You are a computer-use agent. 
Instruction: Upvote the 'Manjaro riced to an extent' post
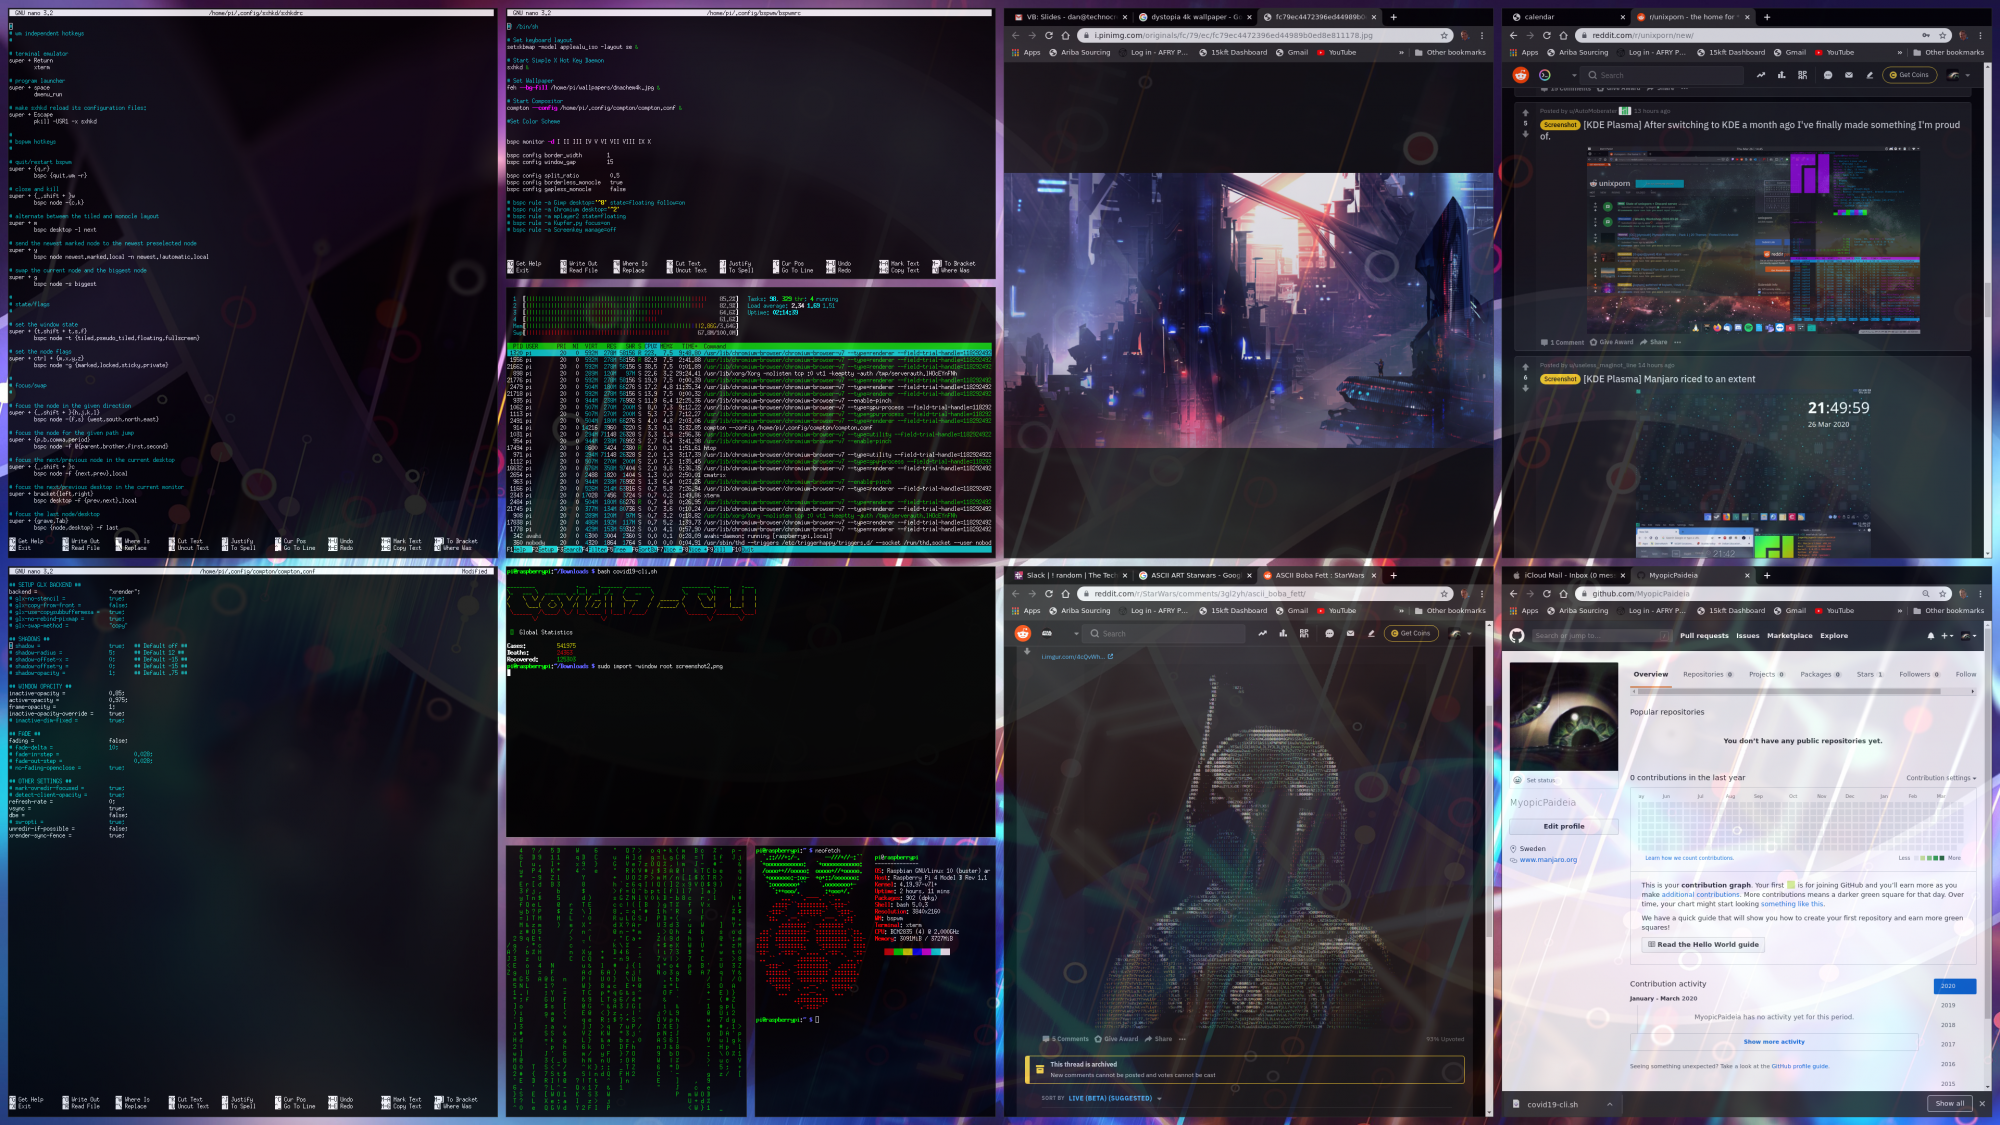click(x=1525, y=368)
